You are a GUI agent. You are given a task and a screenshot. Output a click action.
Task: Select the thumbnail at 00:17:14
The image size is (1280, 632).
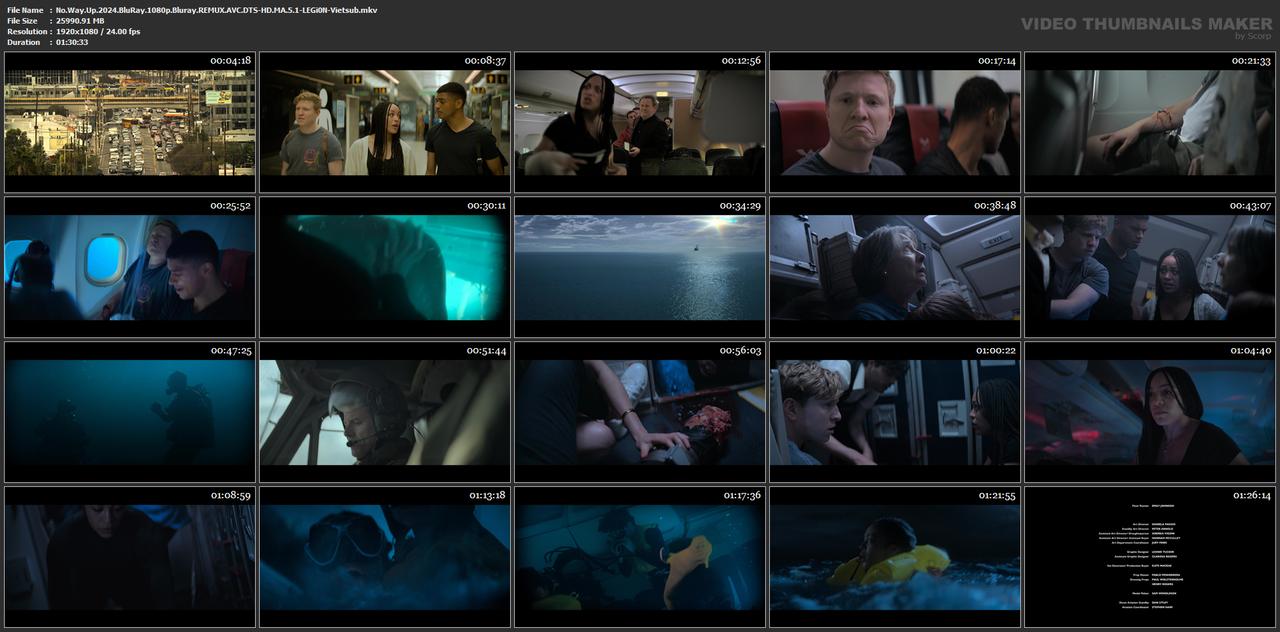895,122
